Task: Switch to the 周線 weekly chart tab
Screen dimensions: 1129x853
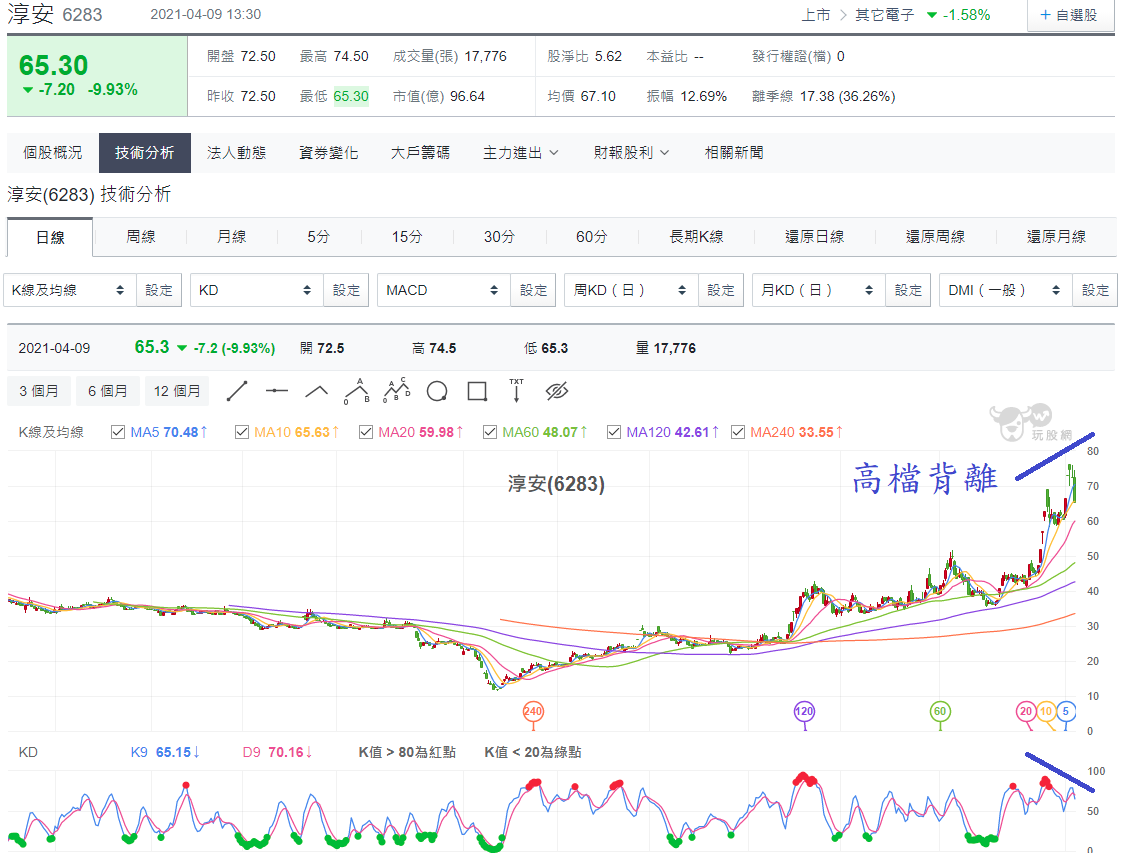Action: pyautogui.click(x=140, y=237)
